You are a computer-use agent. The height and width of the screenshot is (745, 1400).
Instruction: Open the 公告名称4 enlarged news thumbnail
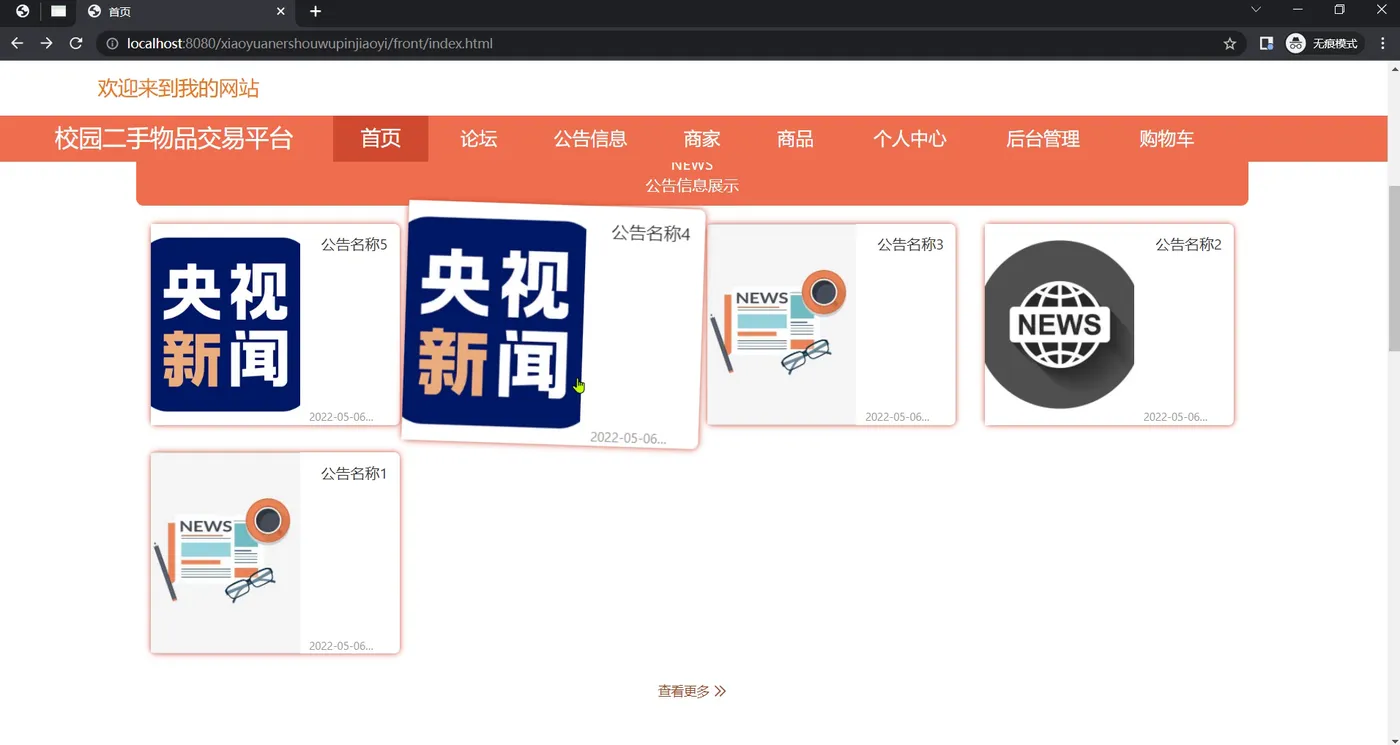pos(494,322)
